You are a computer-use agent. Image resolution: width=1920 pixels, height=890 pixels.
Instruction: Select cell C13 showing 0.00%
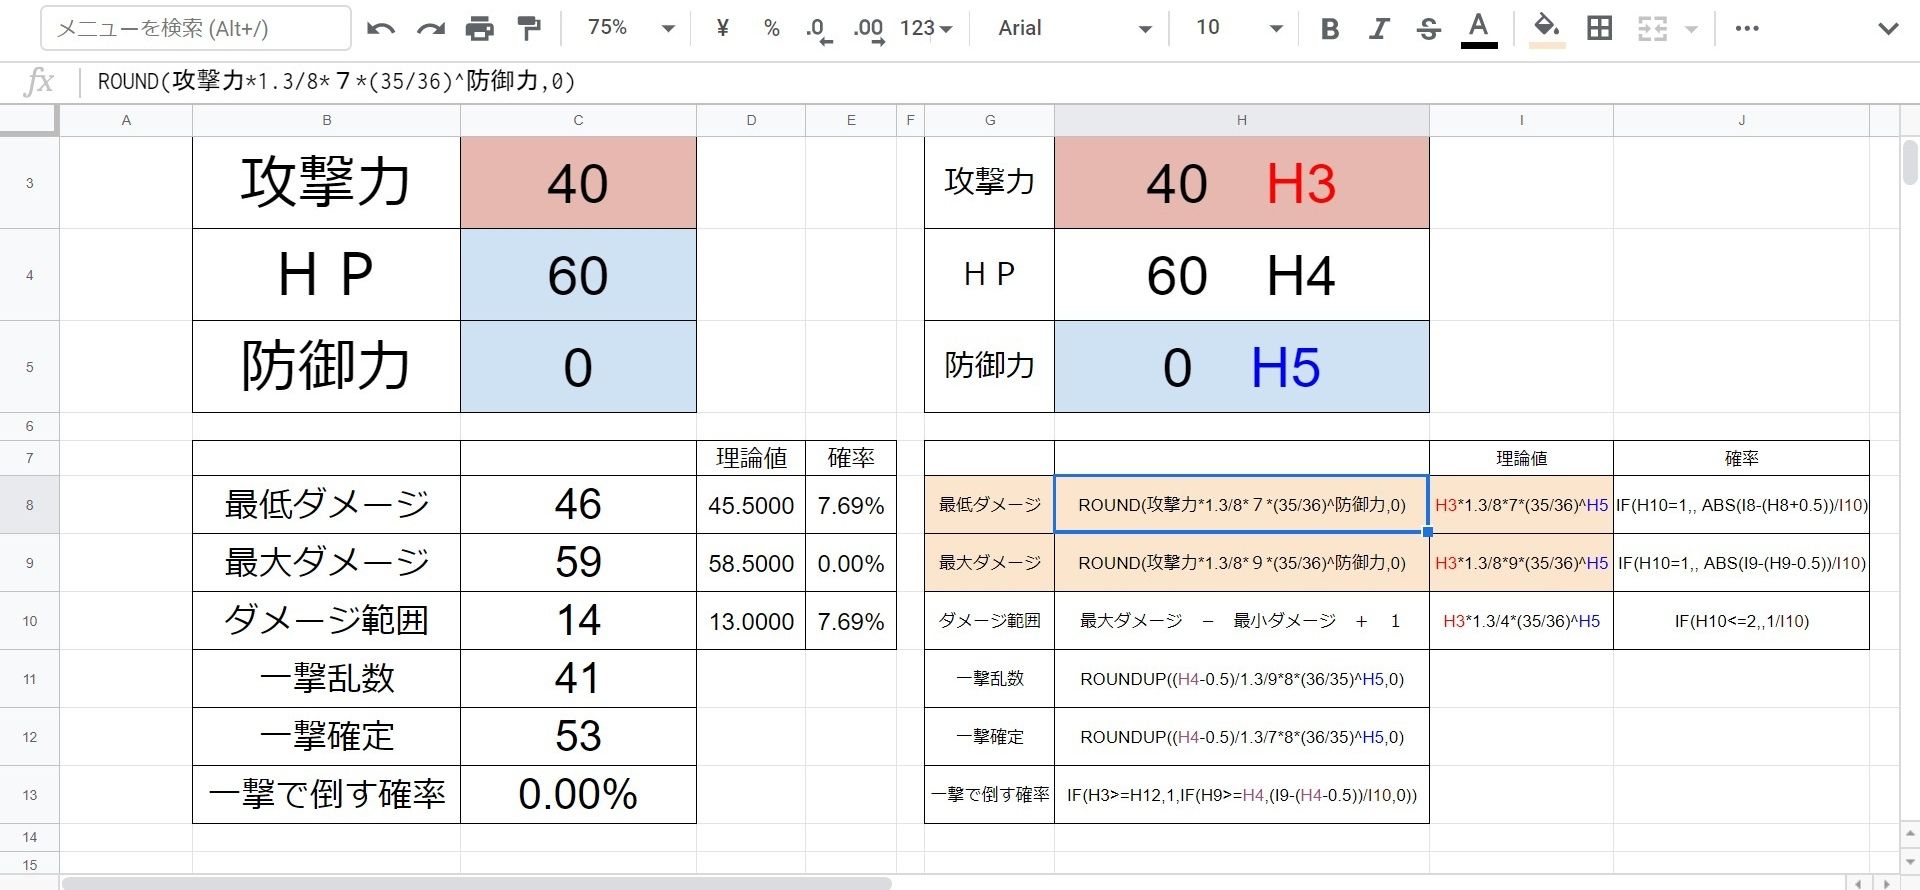pyautogui.click(x=578, y=795)
